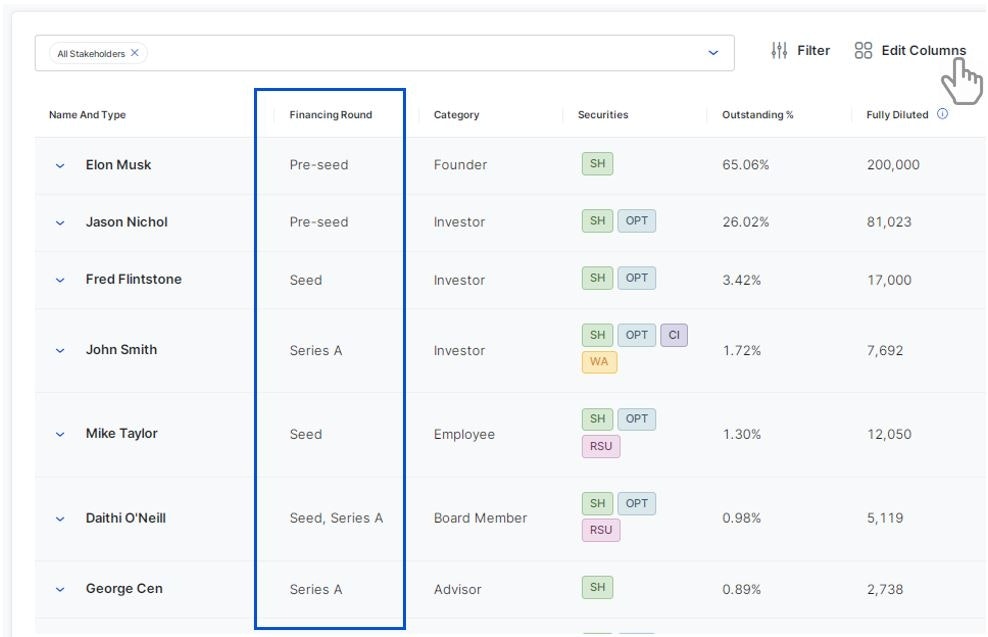Expand the John Smith row chevron
The height and width of the screenshot is (637, 988).
tap(60, 351)
